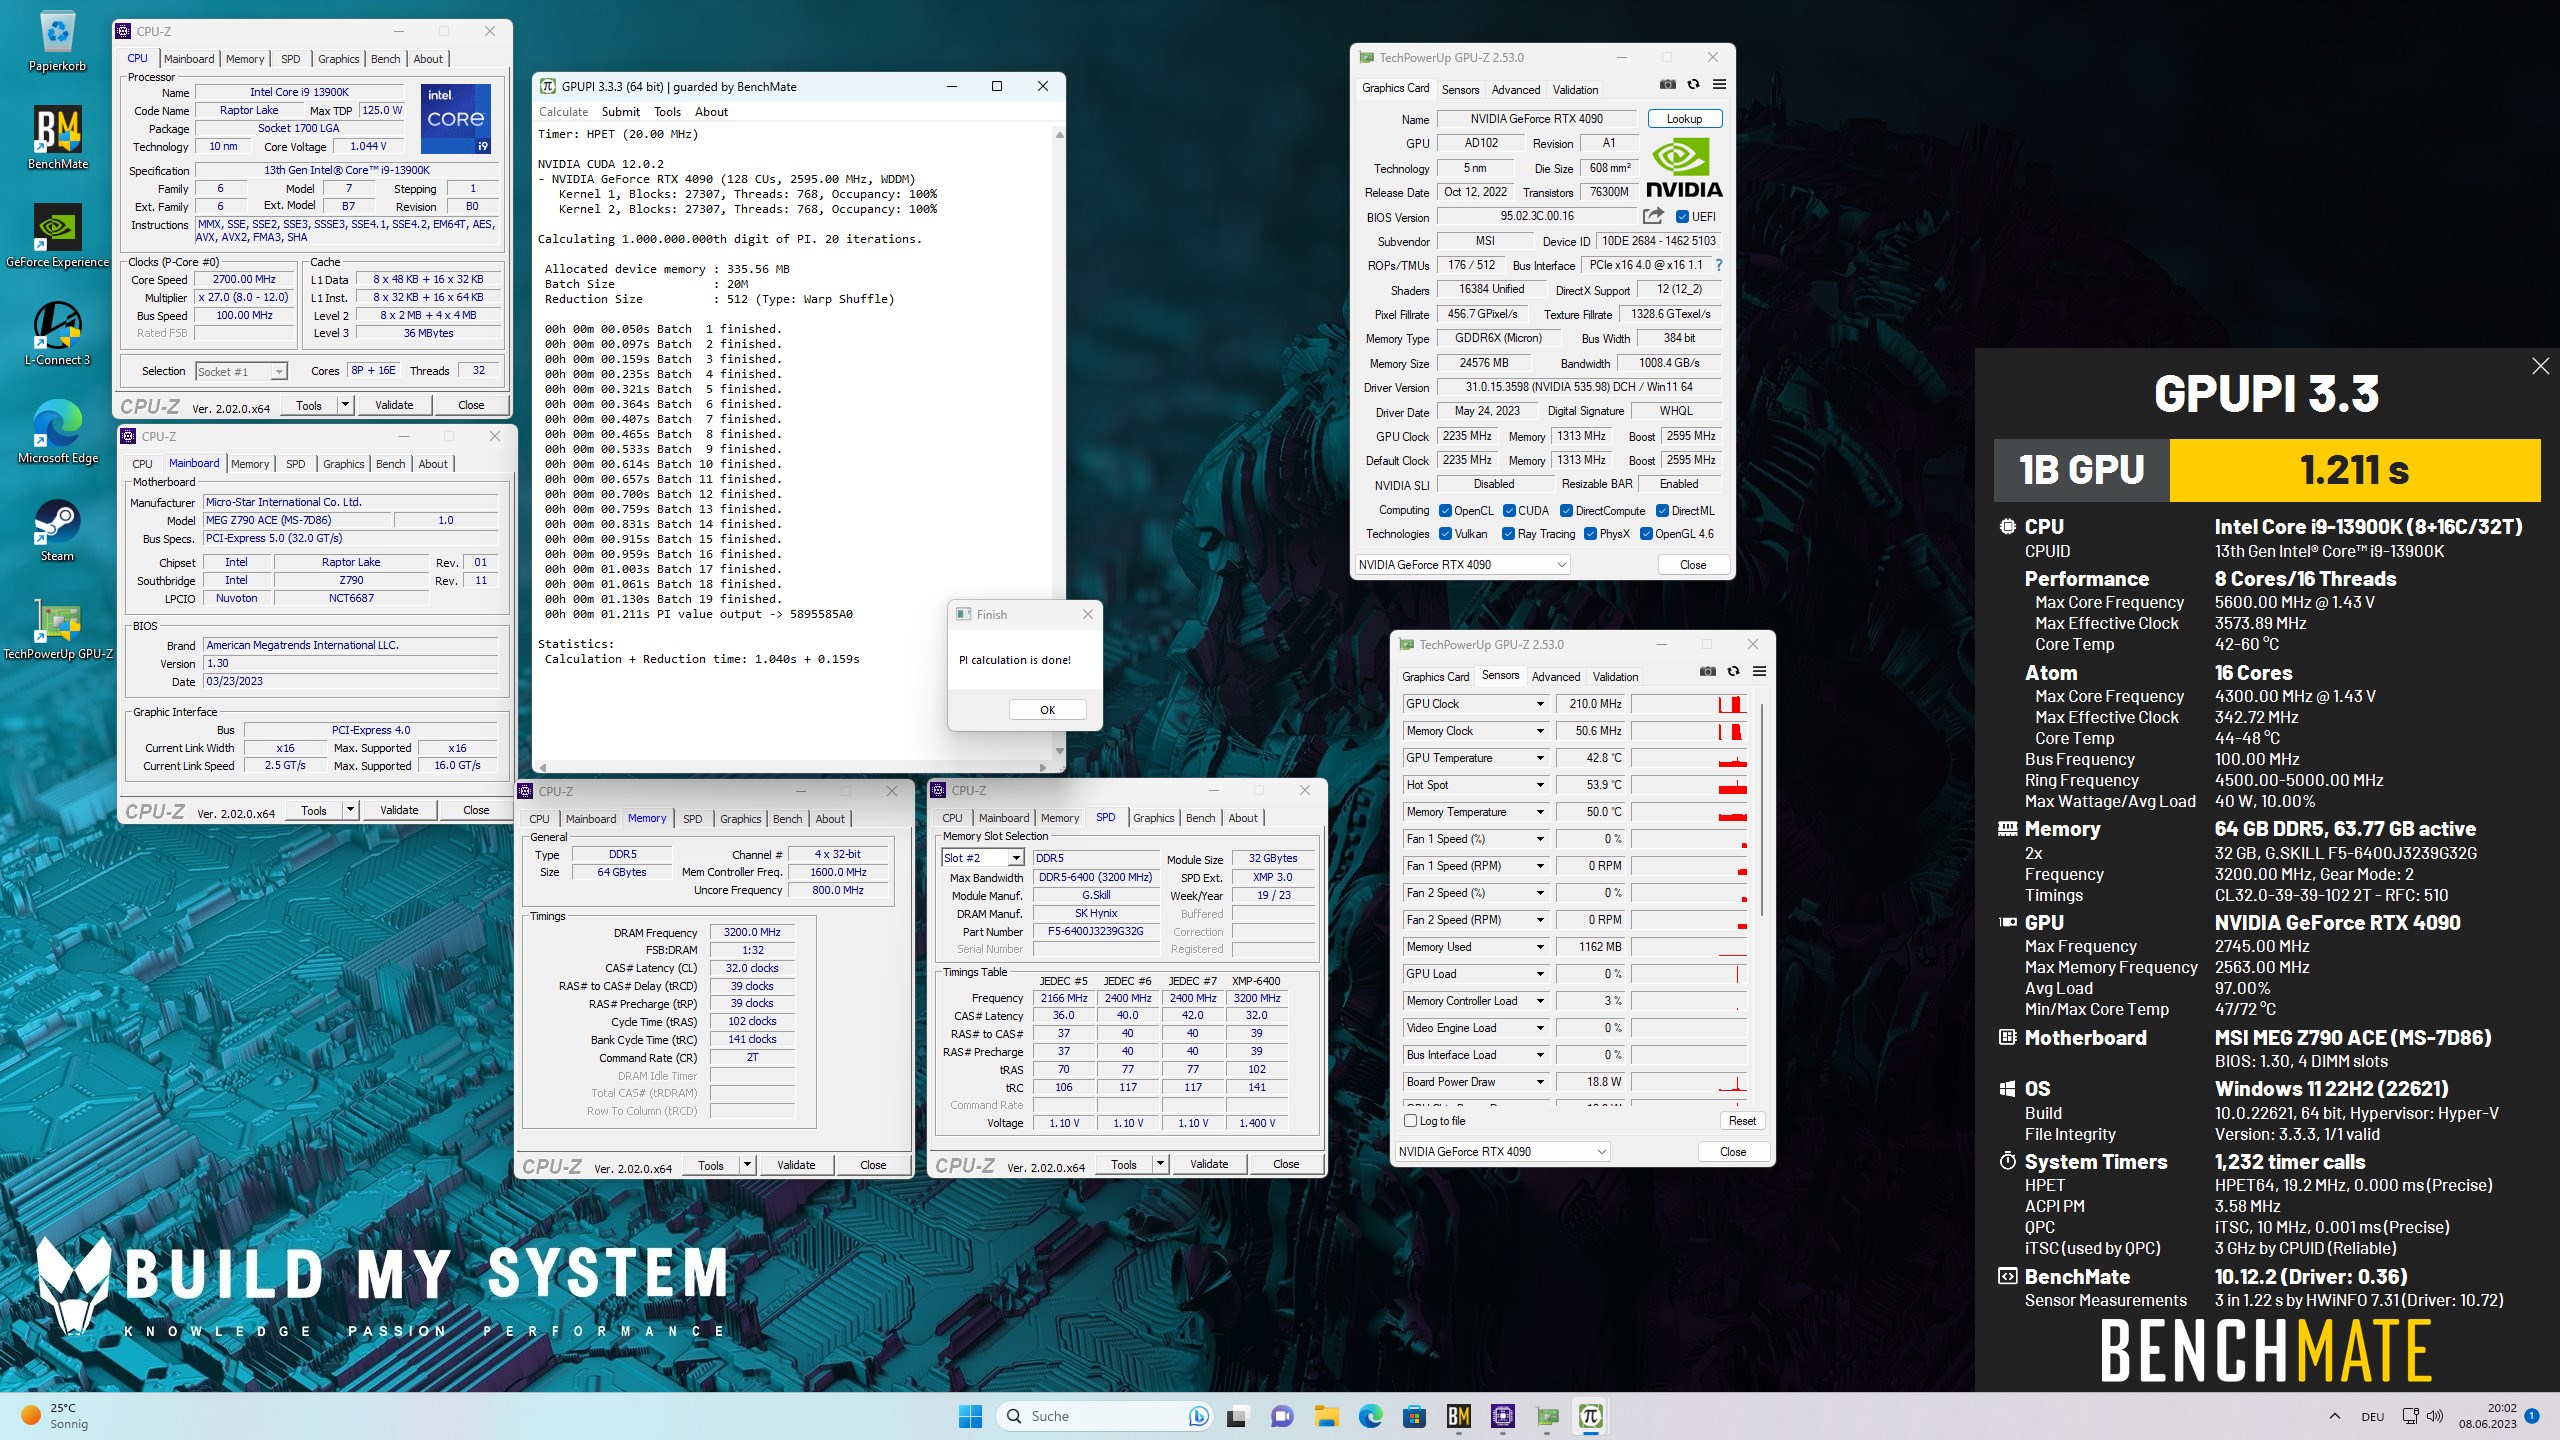Toggle the Ray Tracing checkbox in GPU-Z
This screenshot has width=2560, height=1440.
pos(1508,534)
